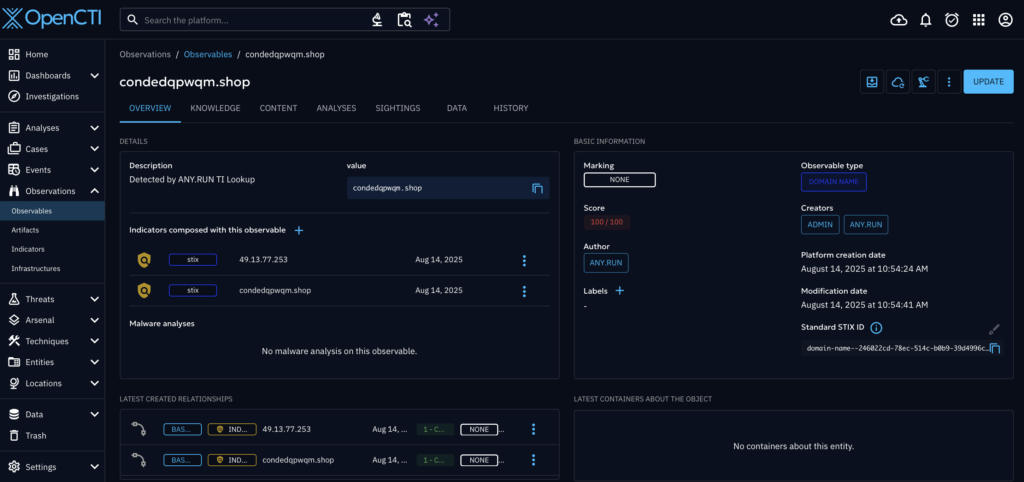This screenshot has height=482, width=1024.
Task: Open the data import cloud upload icon
Action: coord(898,20)
